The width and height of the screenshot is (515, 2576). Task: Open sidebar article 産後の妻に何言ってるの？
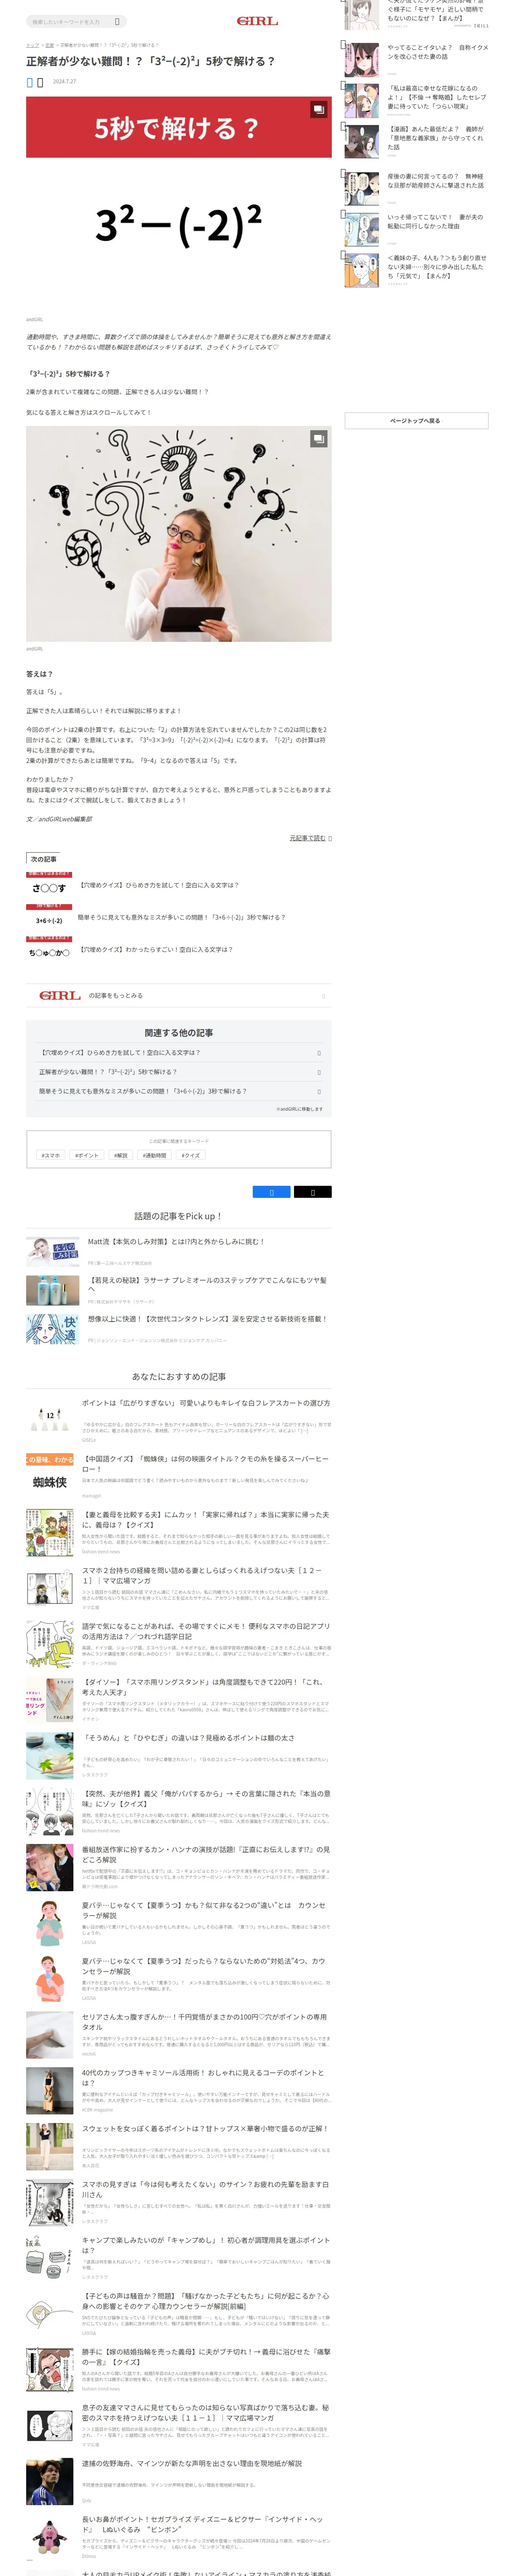point(435,181)
